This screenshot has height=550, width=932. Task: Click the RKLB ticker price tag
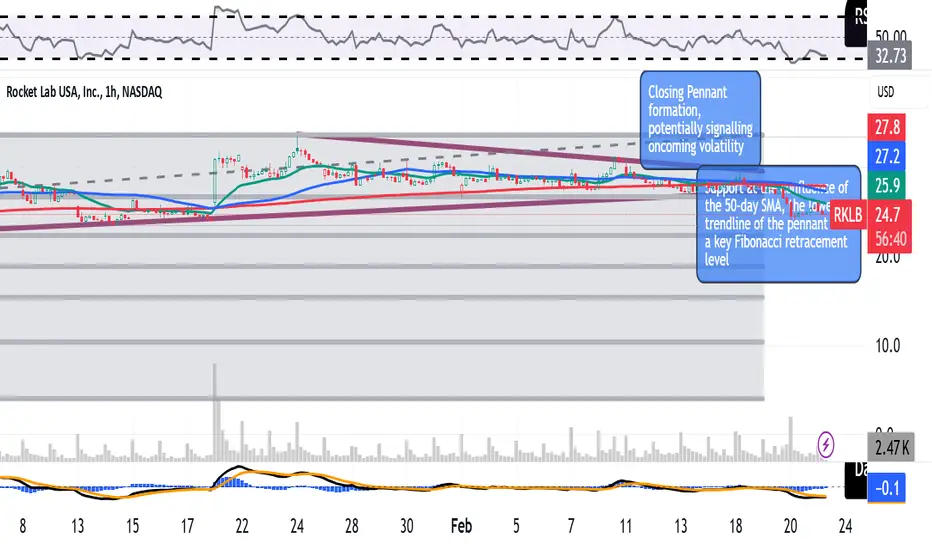848,215
